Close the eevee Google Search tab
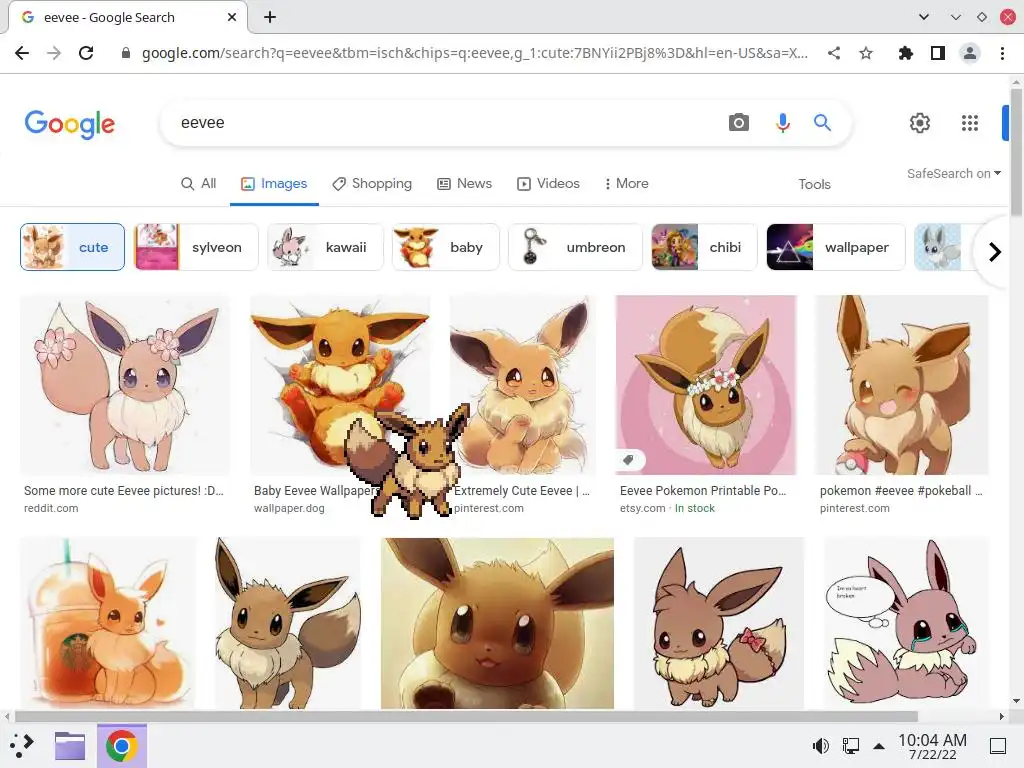The height and width of the screenshot is (768, 1024). click(232, 17)
